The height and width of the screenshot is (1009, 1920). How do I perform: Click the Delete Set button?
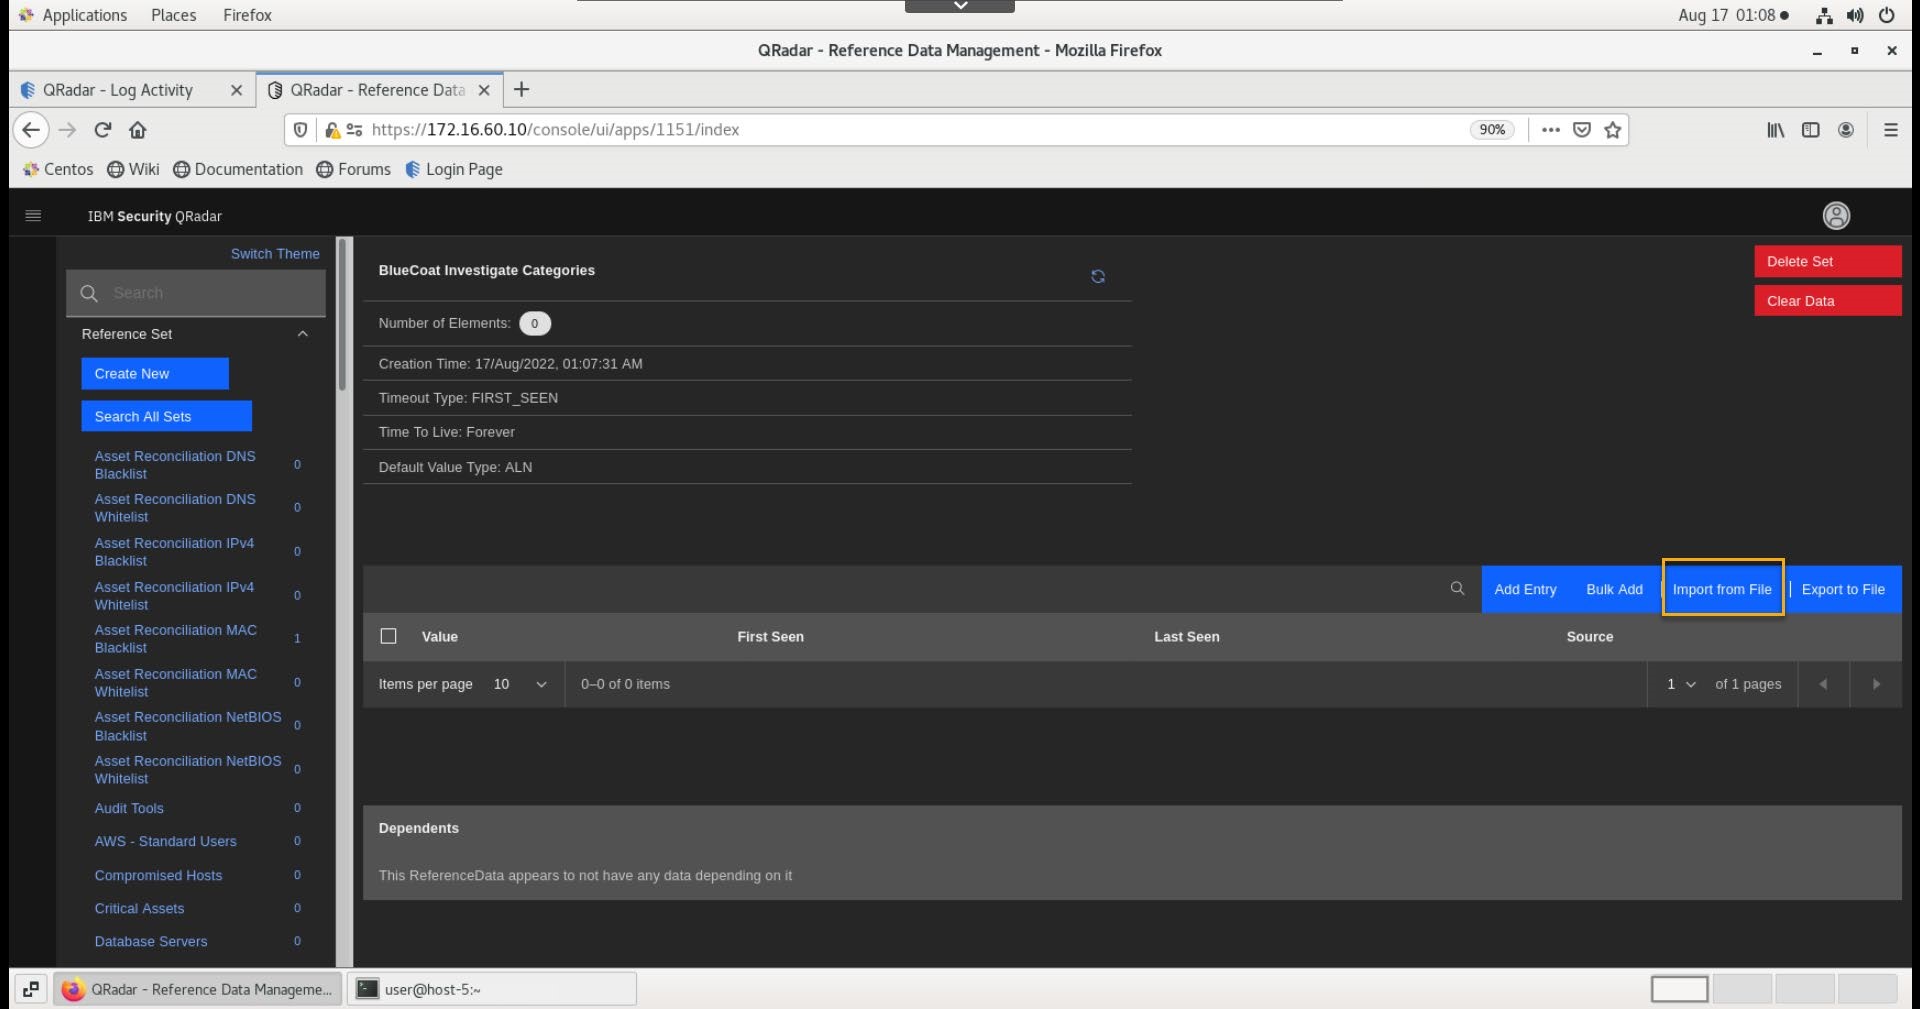(1827, 261)
